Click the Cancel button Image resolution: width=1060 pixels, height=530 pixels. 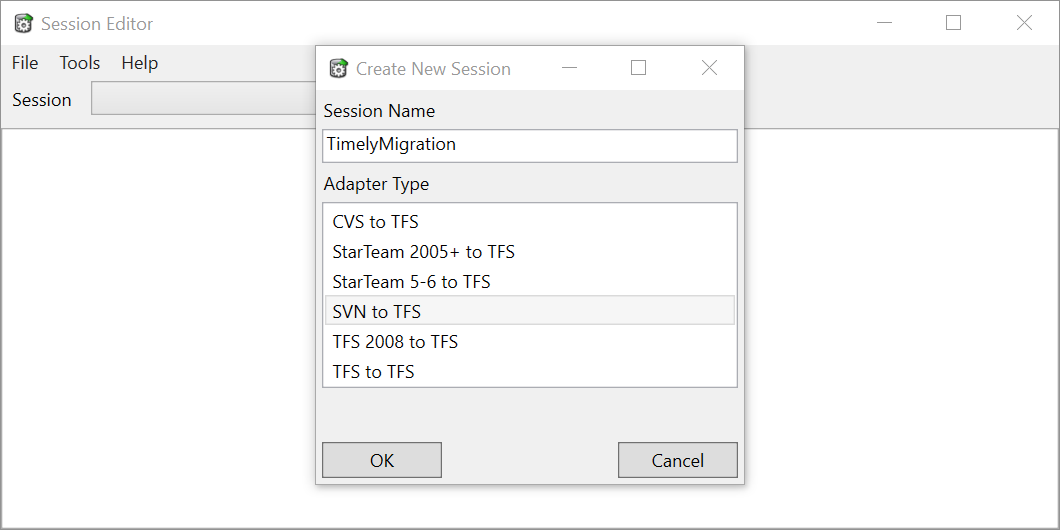pos(677,460)
